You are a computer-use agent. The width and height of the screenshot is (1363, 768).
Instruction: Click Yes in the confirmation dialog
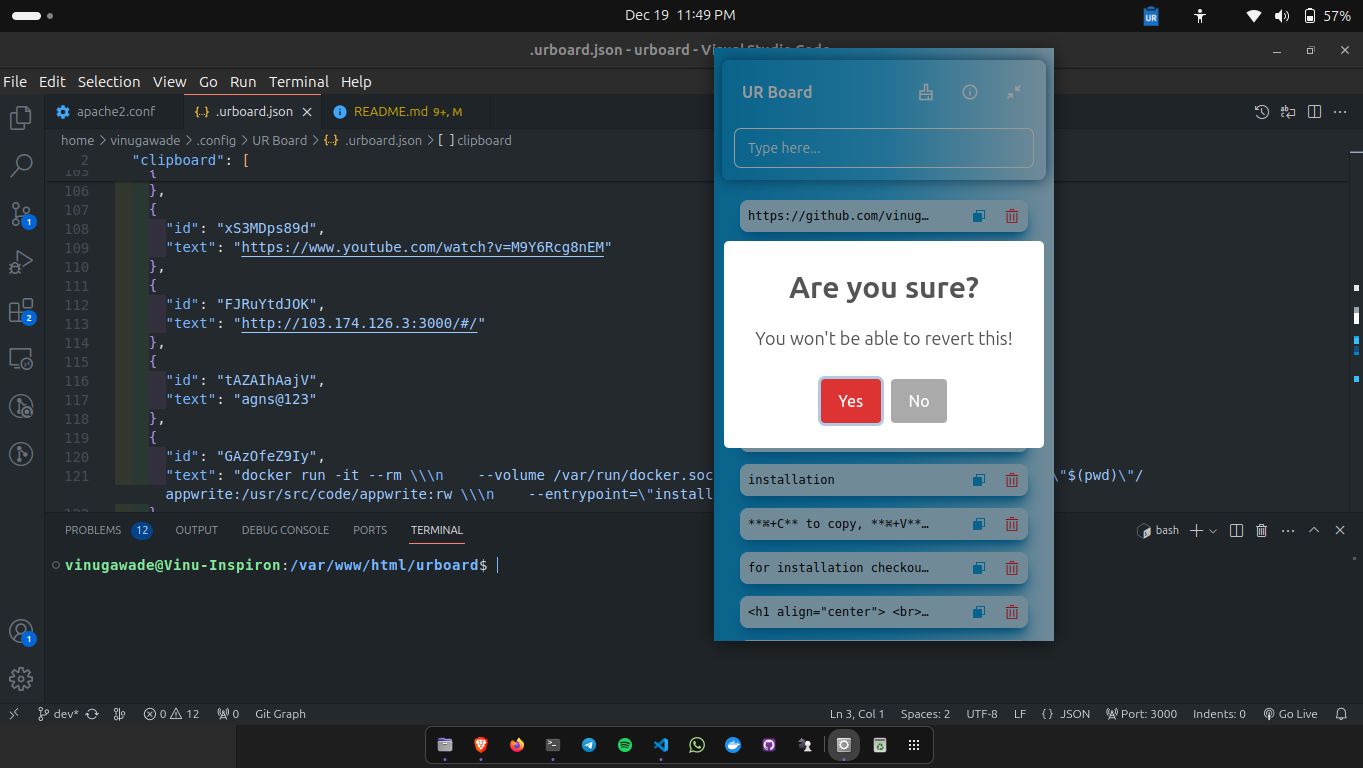[850, 400]
